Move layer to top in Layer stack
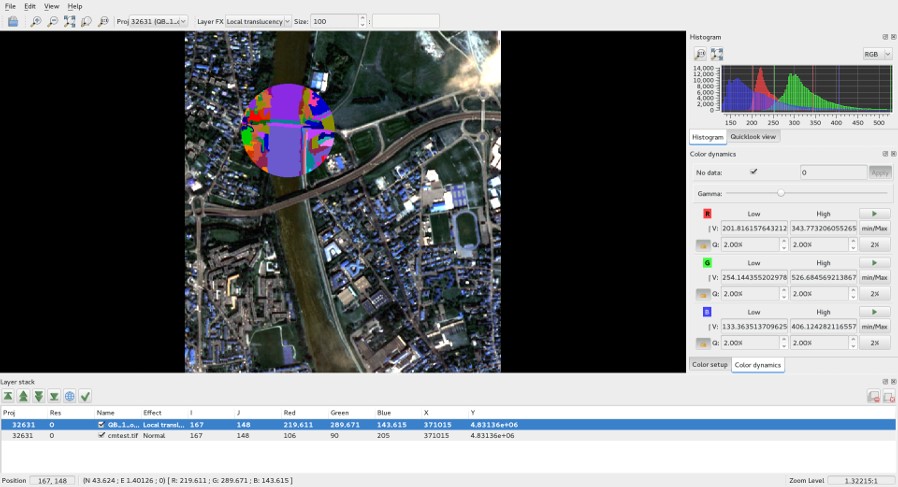Viewport: 898px width, 487px height. (8, 396)
